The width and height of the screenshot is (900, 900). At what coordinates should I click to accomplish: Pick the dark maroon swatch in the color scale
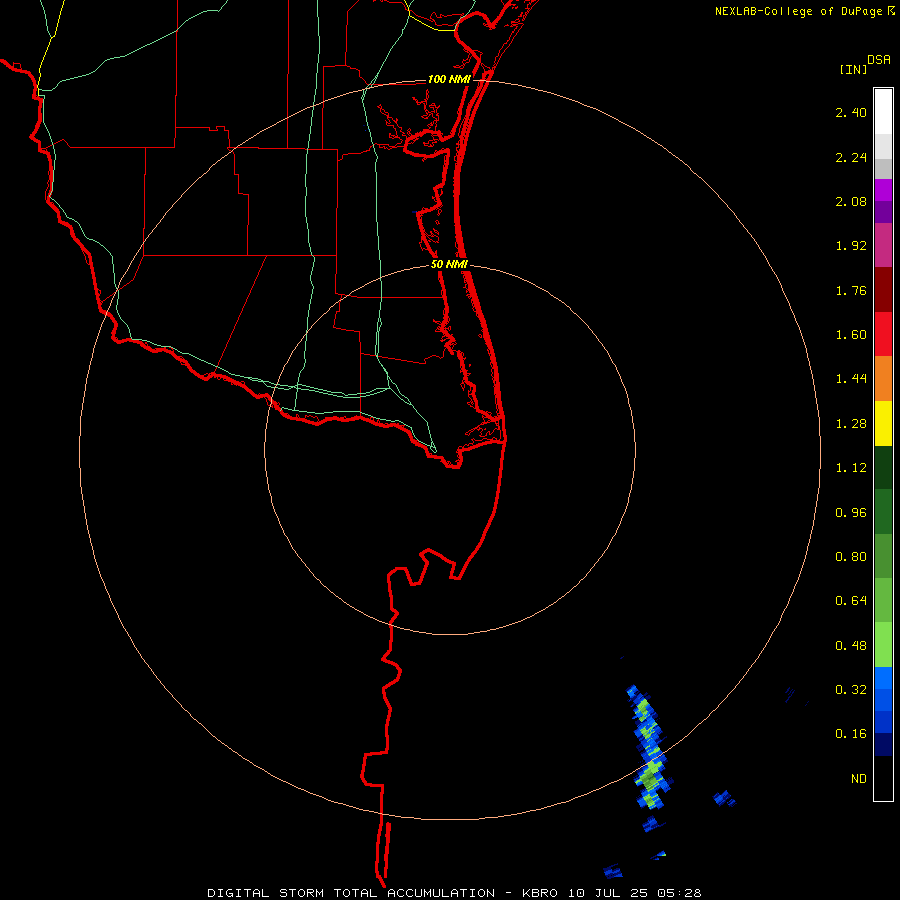click(883, 290)
